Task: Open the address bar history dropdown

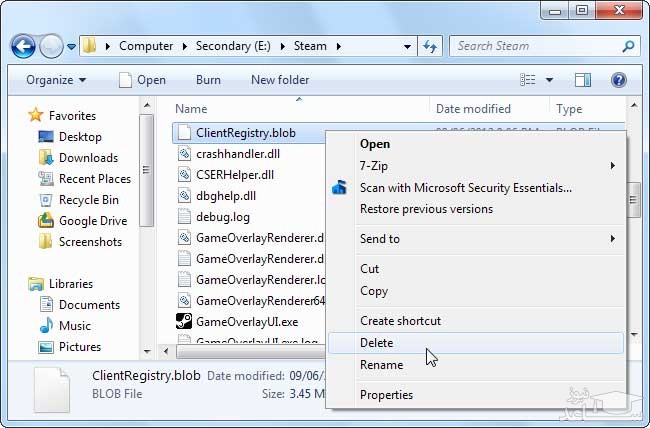Action: [x=407, y=46]
